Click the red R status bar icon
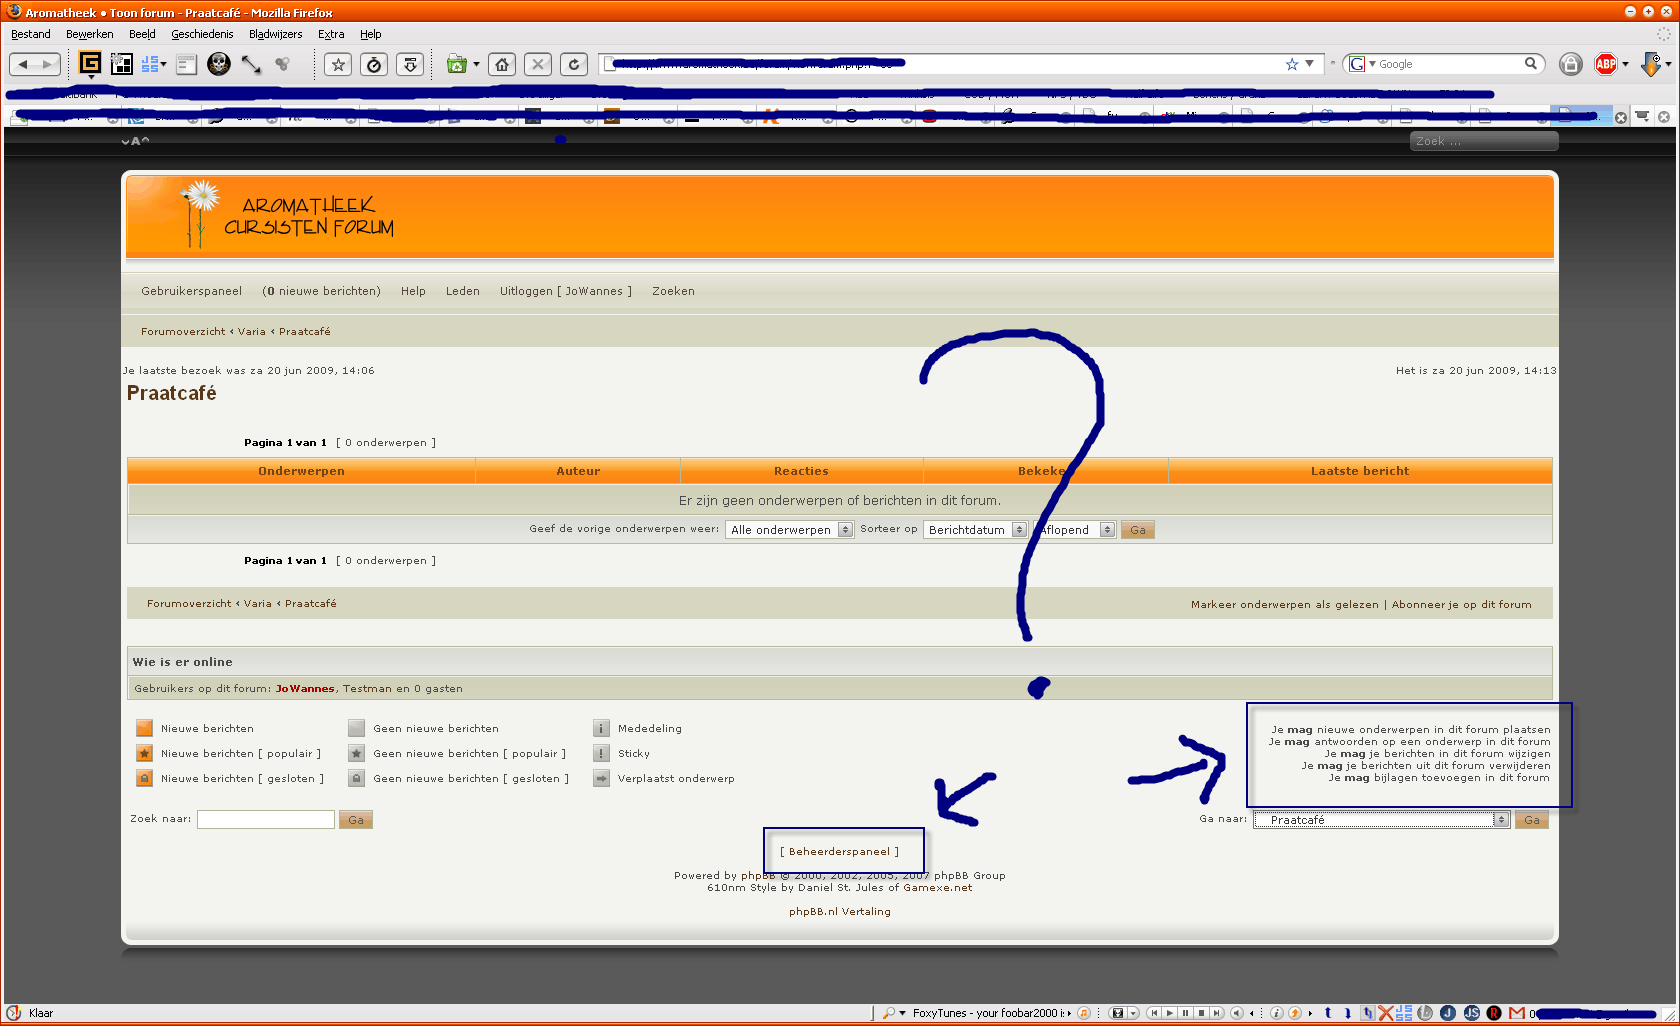 [1494, 1013]
